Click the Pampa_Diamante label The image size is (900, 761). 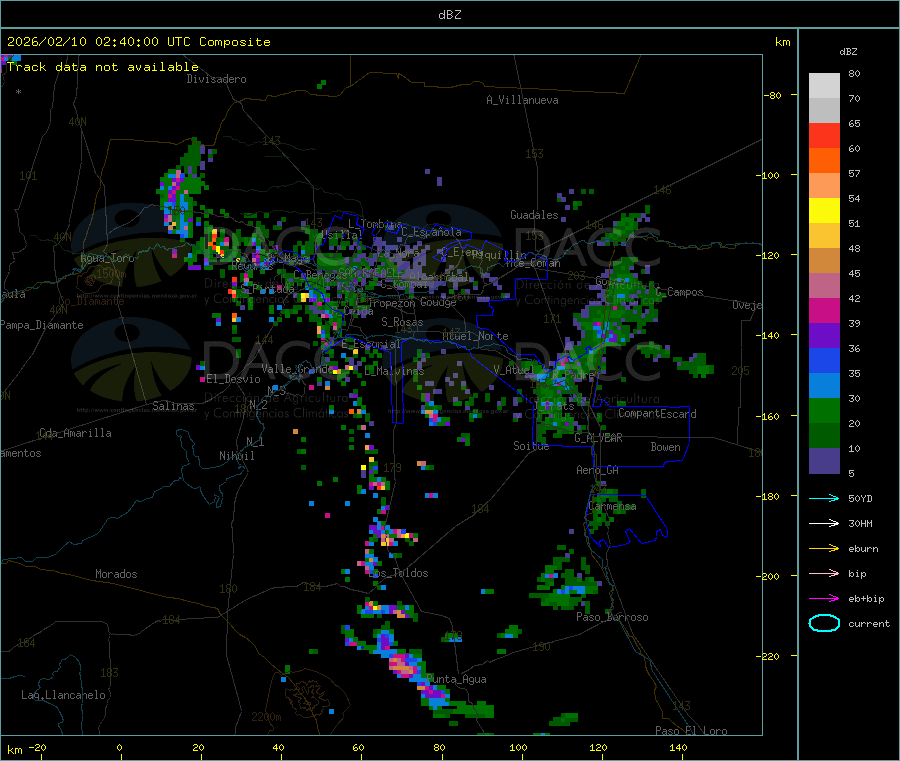tap(42, 325)
